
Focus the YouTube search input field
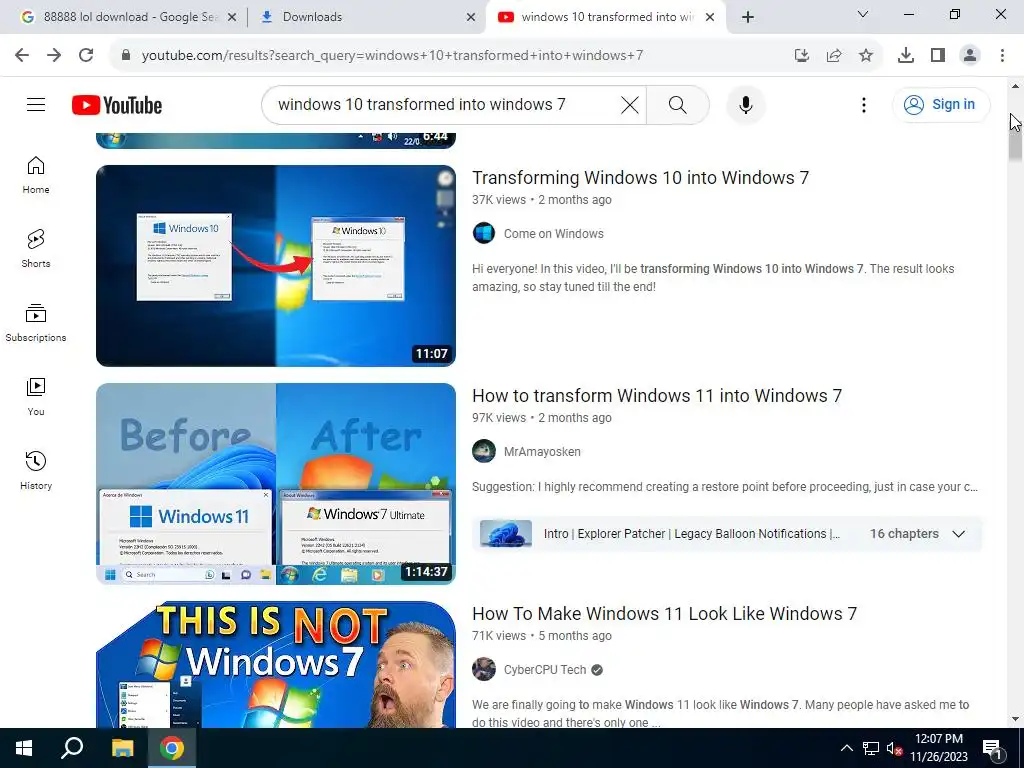[x=444, y=104]
